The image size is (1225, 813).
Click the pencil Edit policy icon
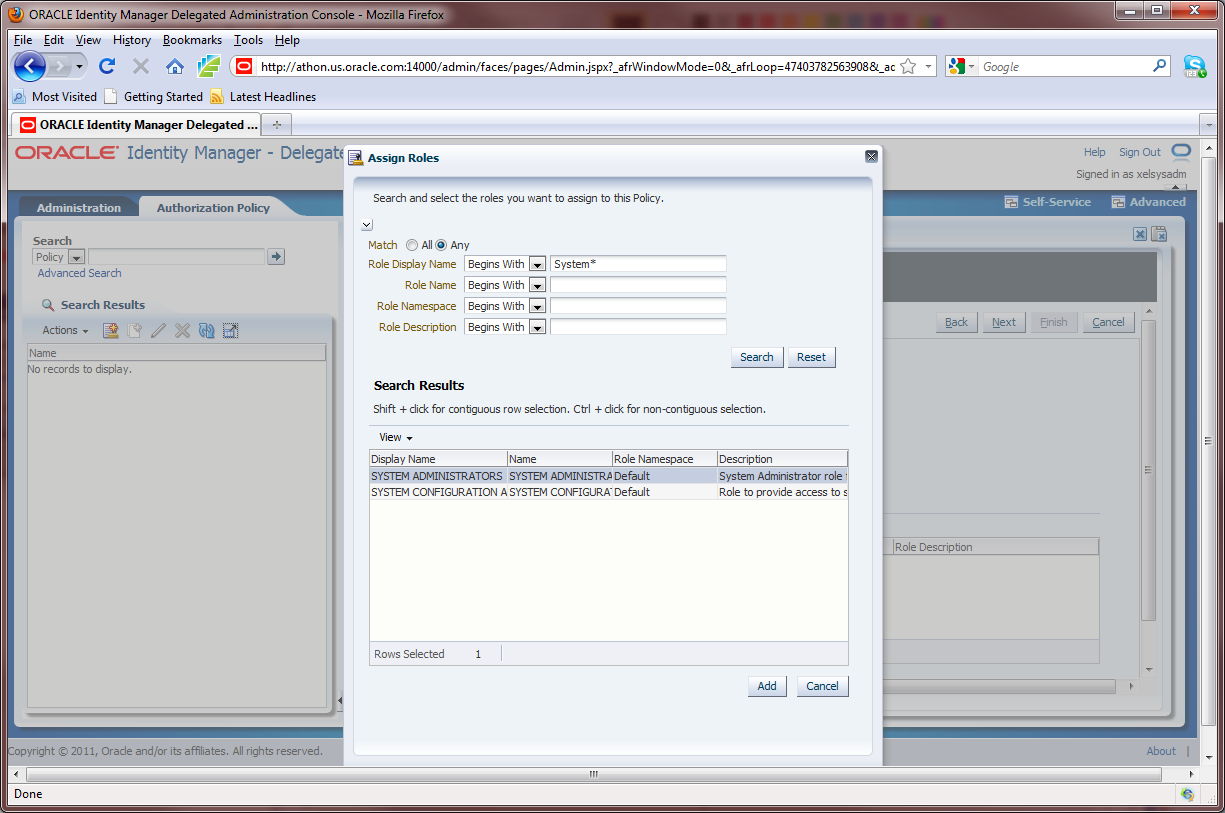[159, 330]
